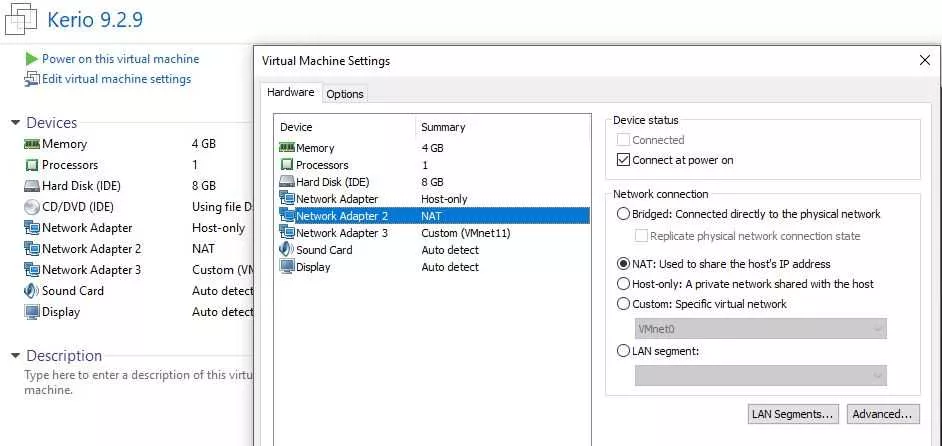942x446 pixels.
Task: Click the LAN Segments... button
Action: pos(792,414)
